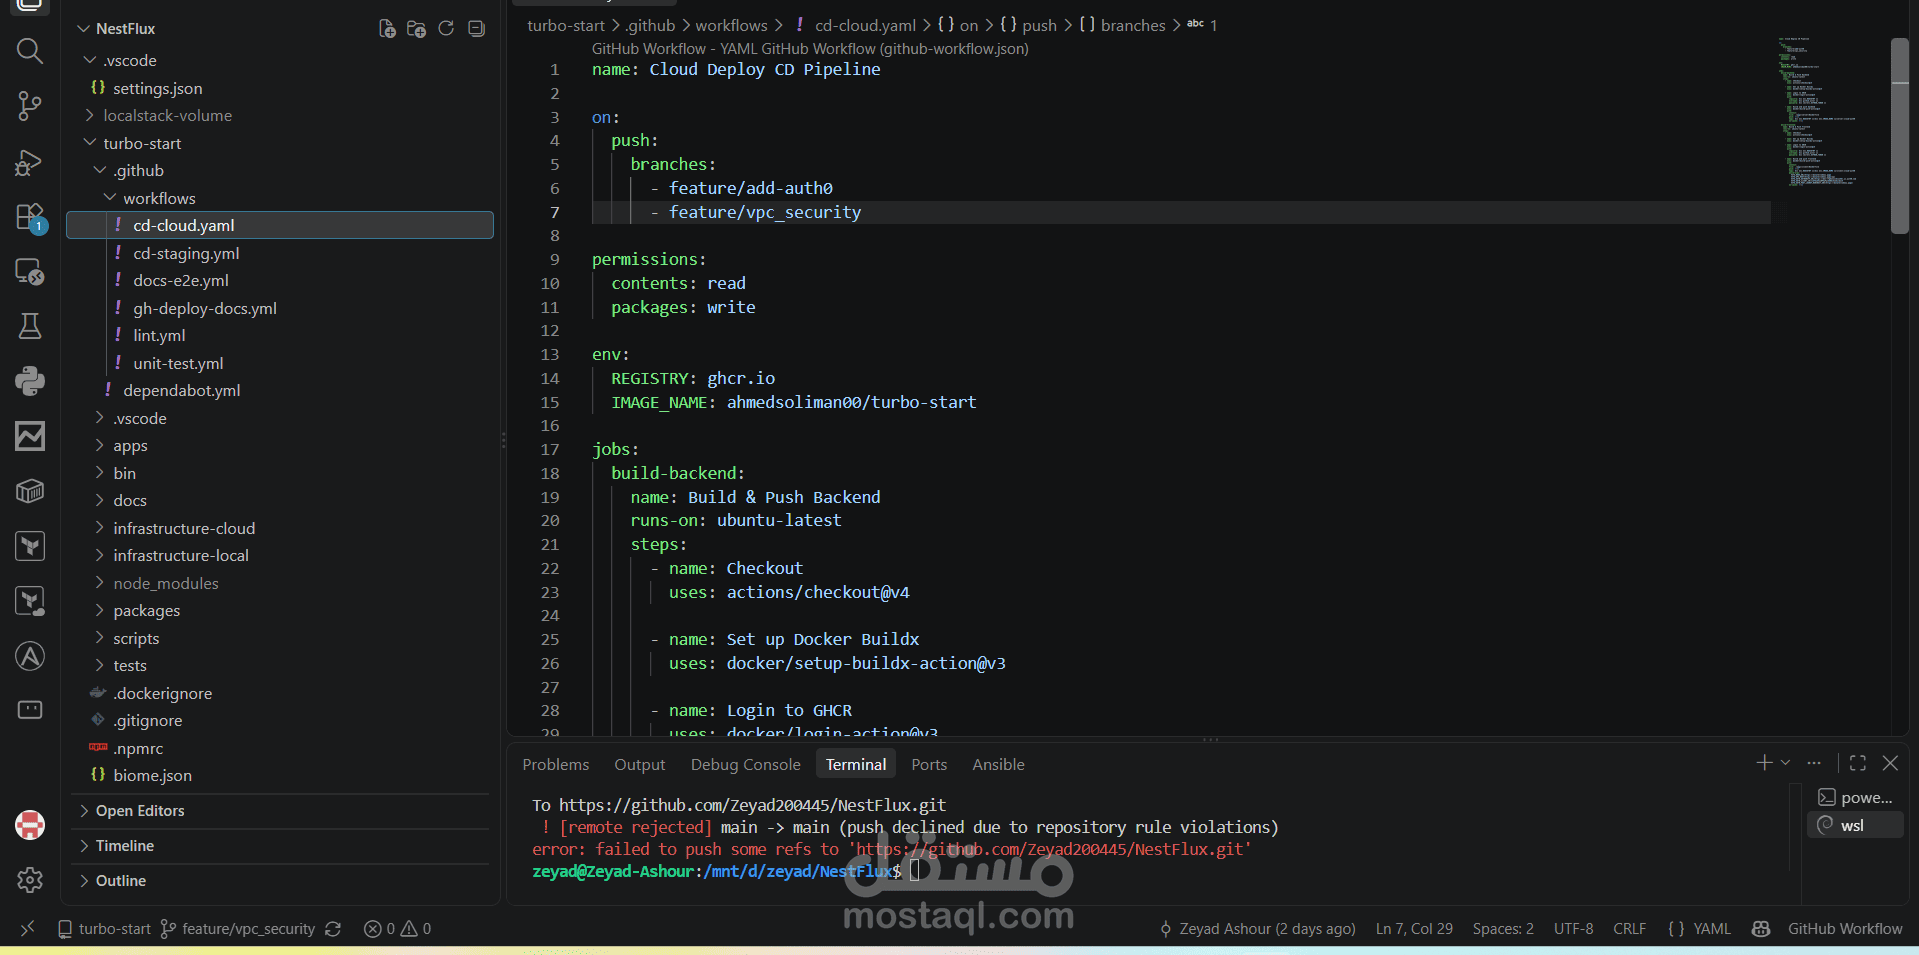
Task: Change indentation via Spaces: 2
Action: (x=1503, y=929)
